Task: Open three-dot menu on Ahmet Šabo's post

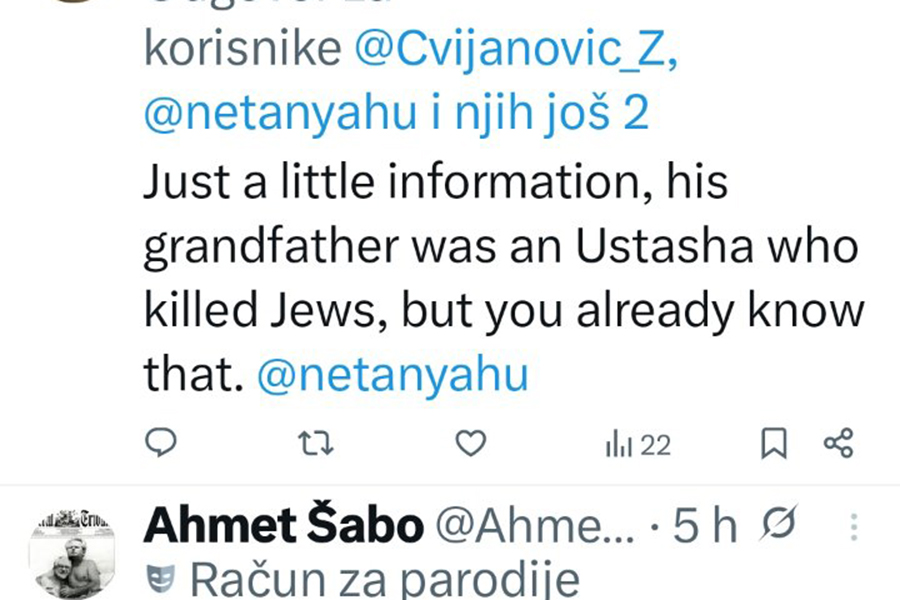Action: pyautogui.click(x=853, y=527)
